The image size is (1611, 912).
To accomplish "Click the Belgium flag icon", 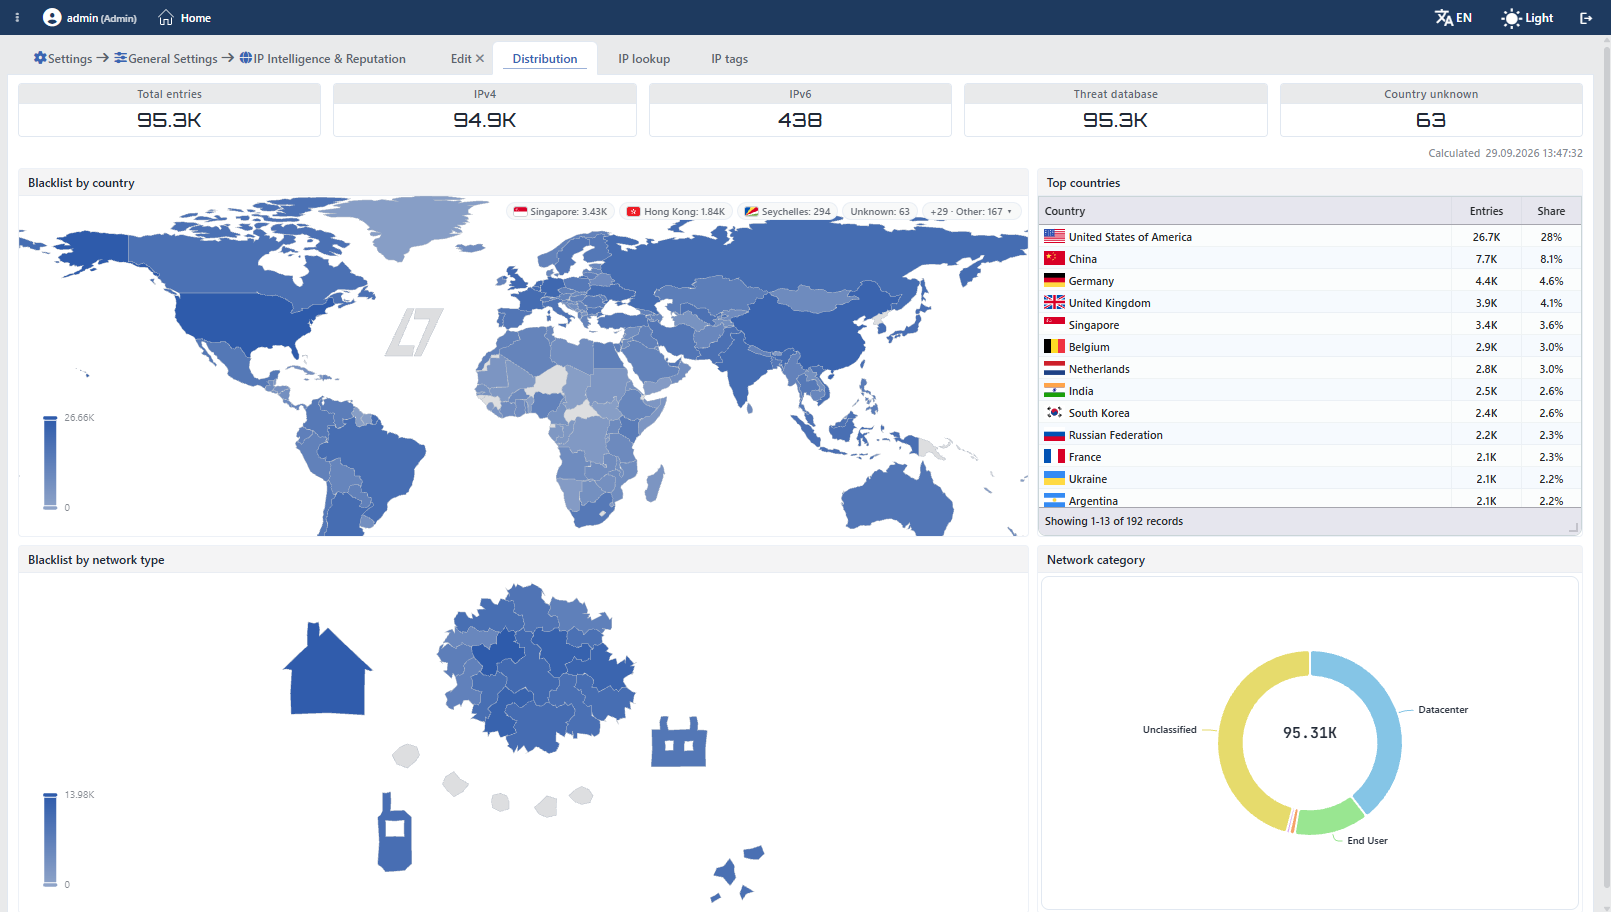I will point(1054,346).
